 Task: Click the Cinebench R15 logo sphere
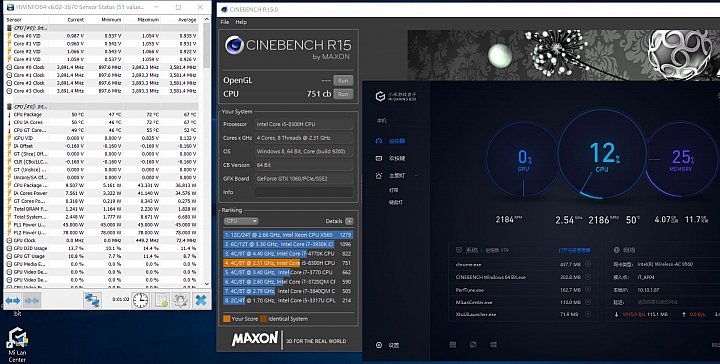[x=234, y=45]
